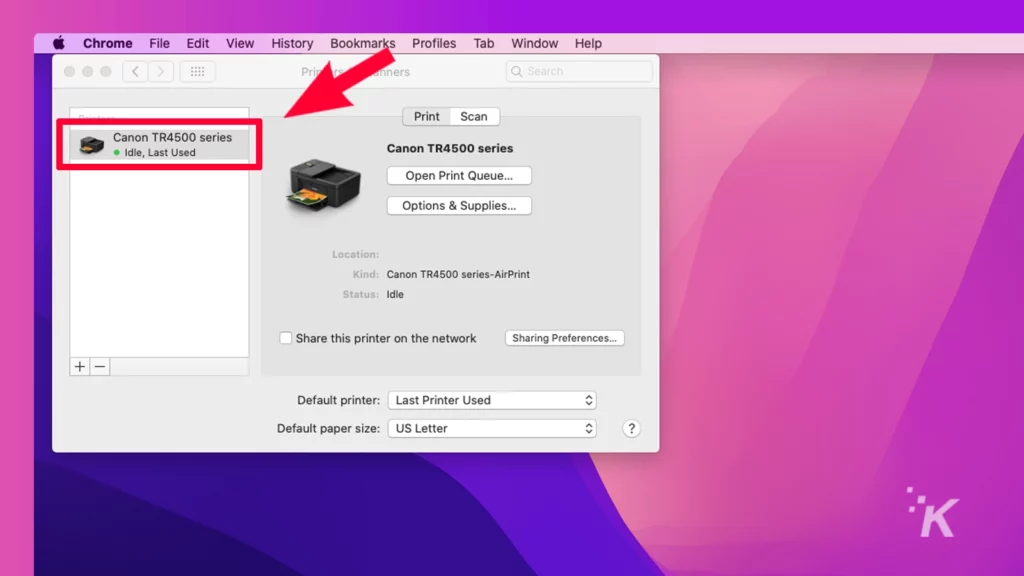Open the Default paper size dropdown
Image resolution: width=1024 pixels, height=576 pixels.
pos(492,428)
